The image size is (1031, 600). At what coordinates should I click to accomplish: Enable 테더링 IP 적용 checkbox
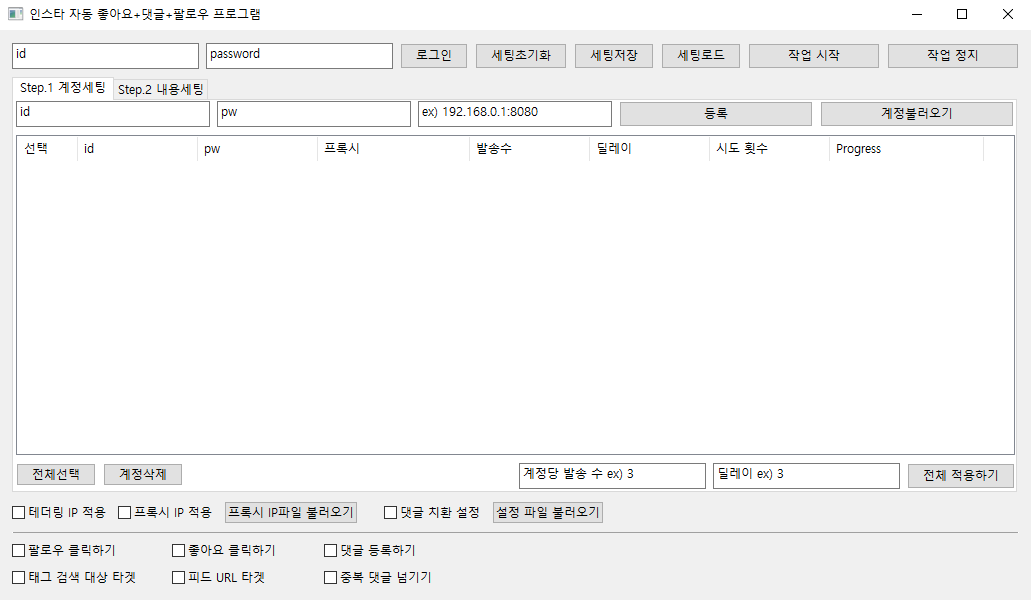(19, 513)
